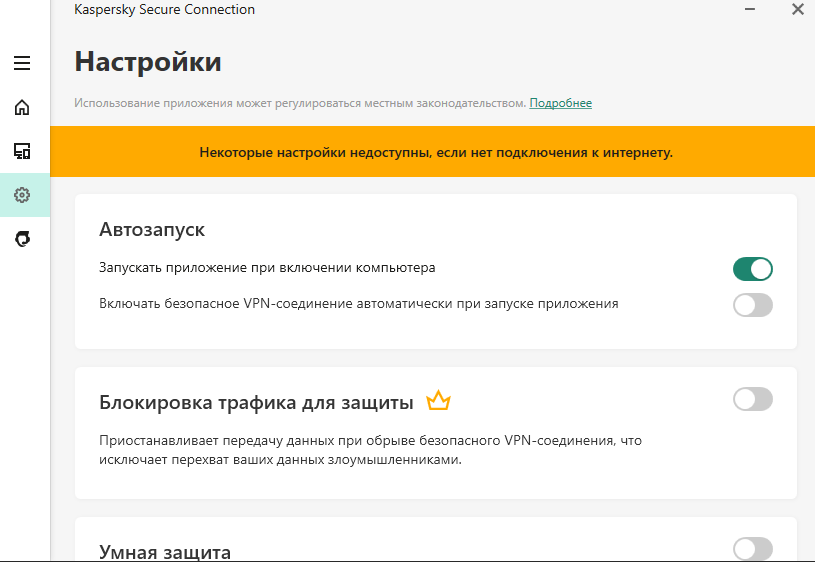Open the support headset icon

[22, 239]
